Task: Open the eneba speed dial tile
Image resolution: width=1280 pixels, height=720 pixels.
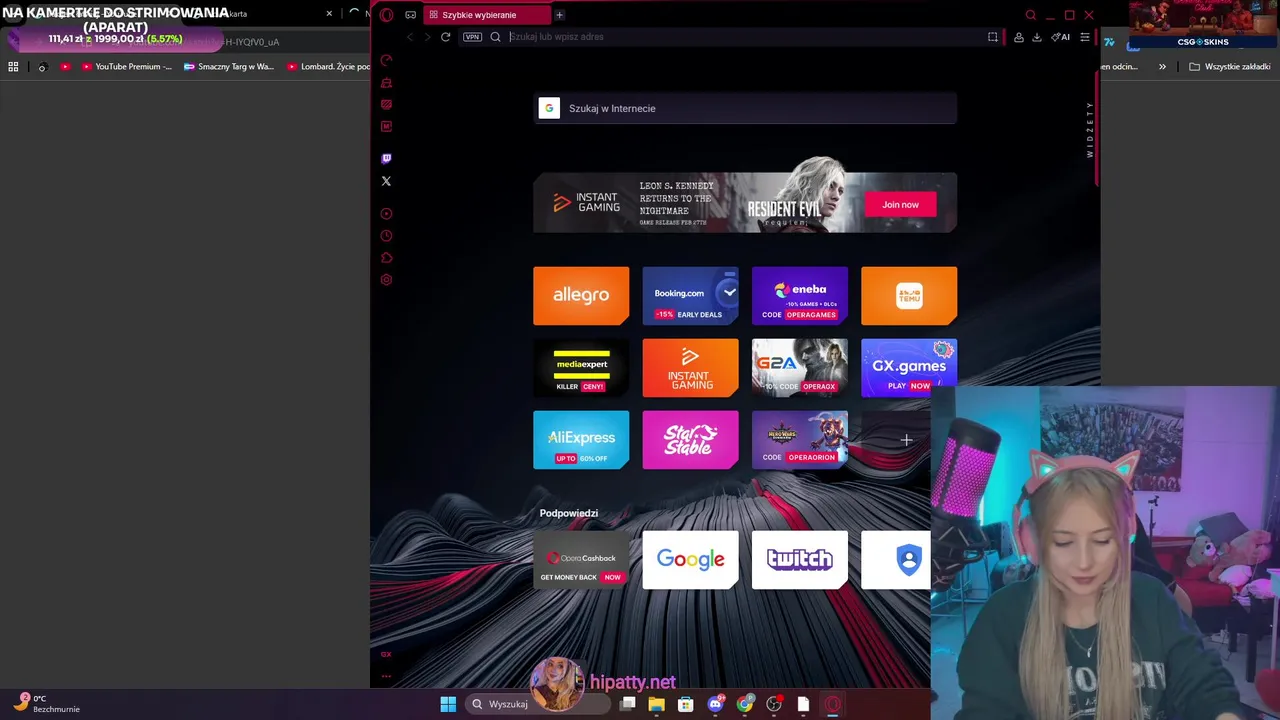Action: [x=800, y=296]
